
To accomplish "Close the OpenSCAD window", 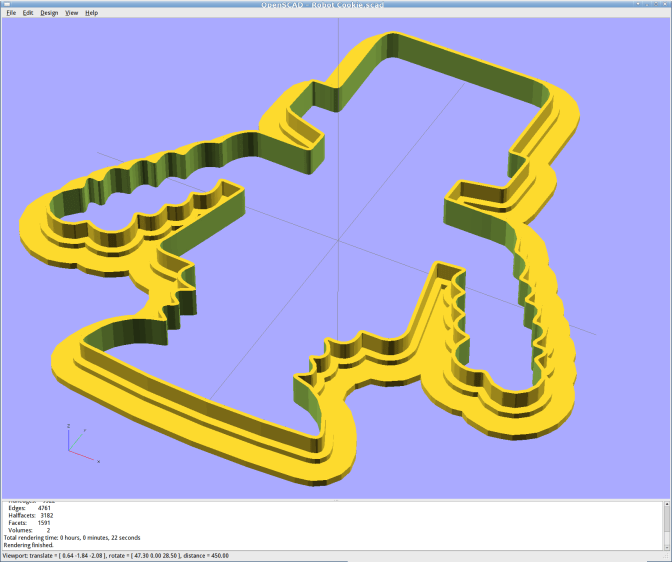I will point(663,4).
